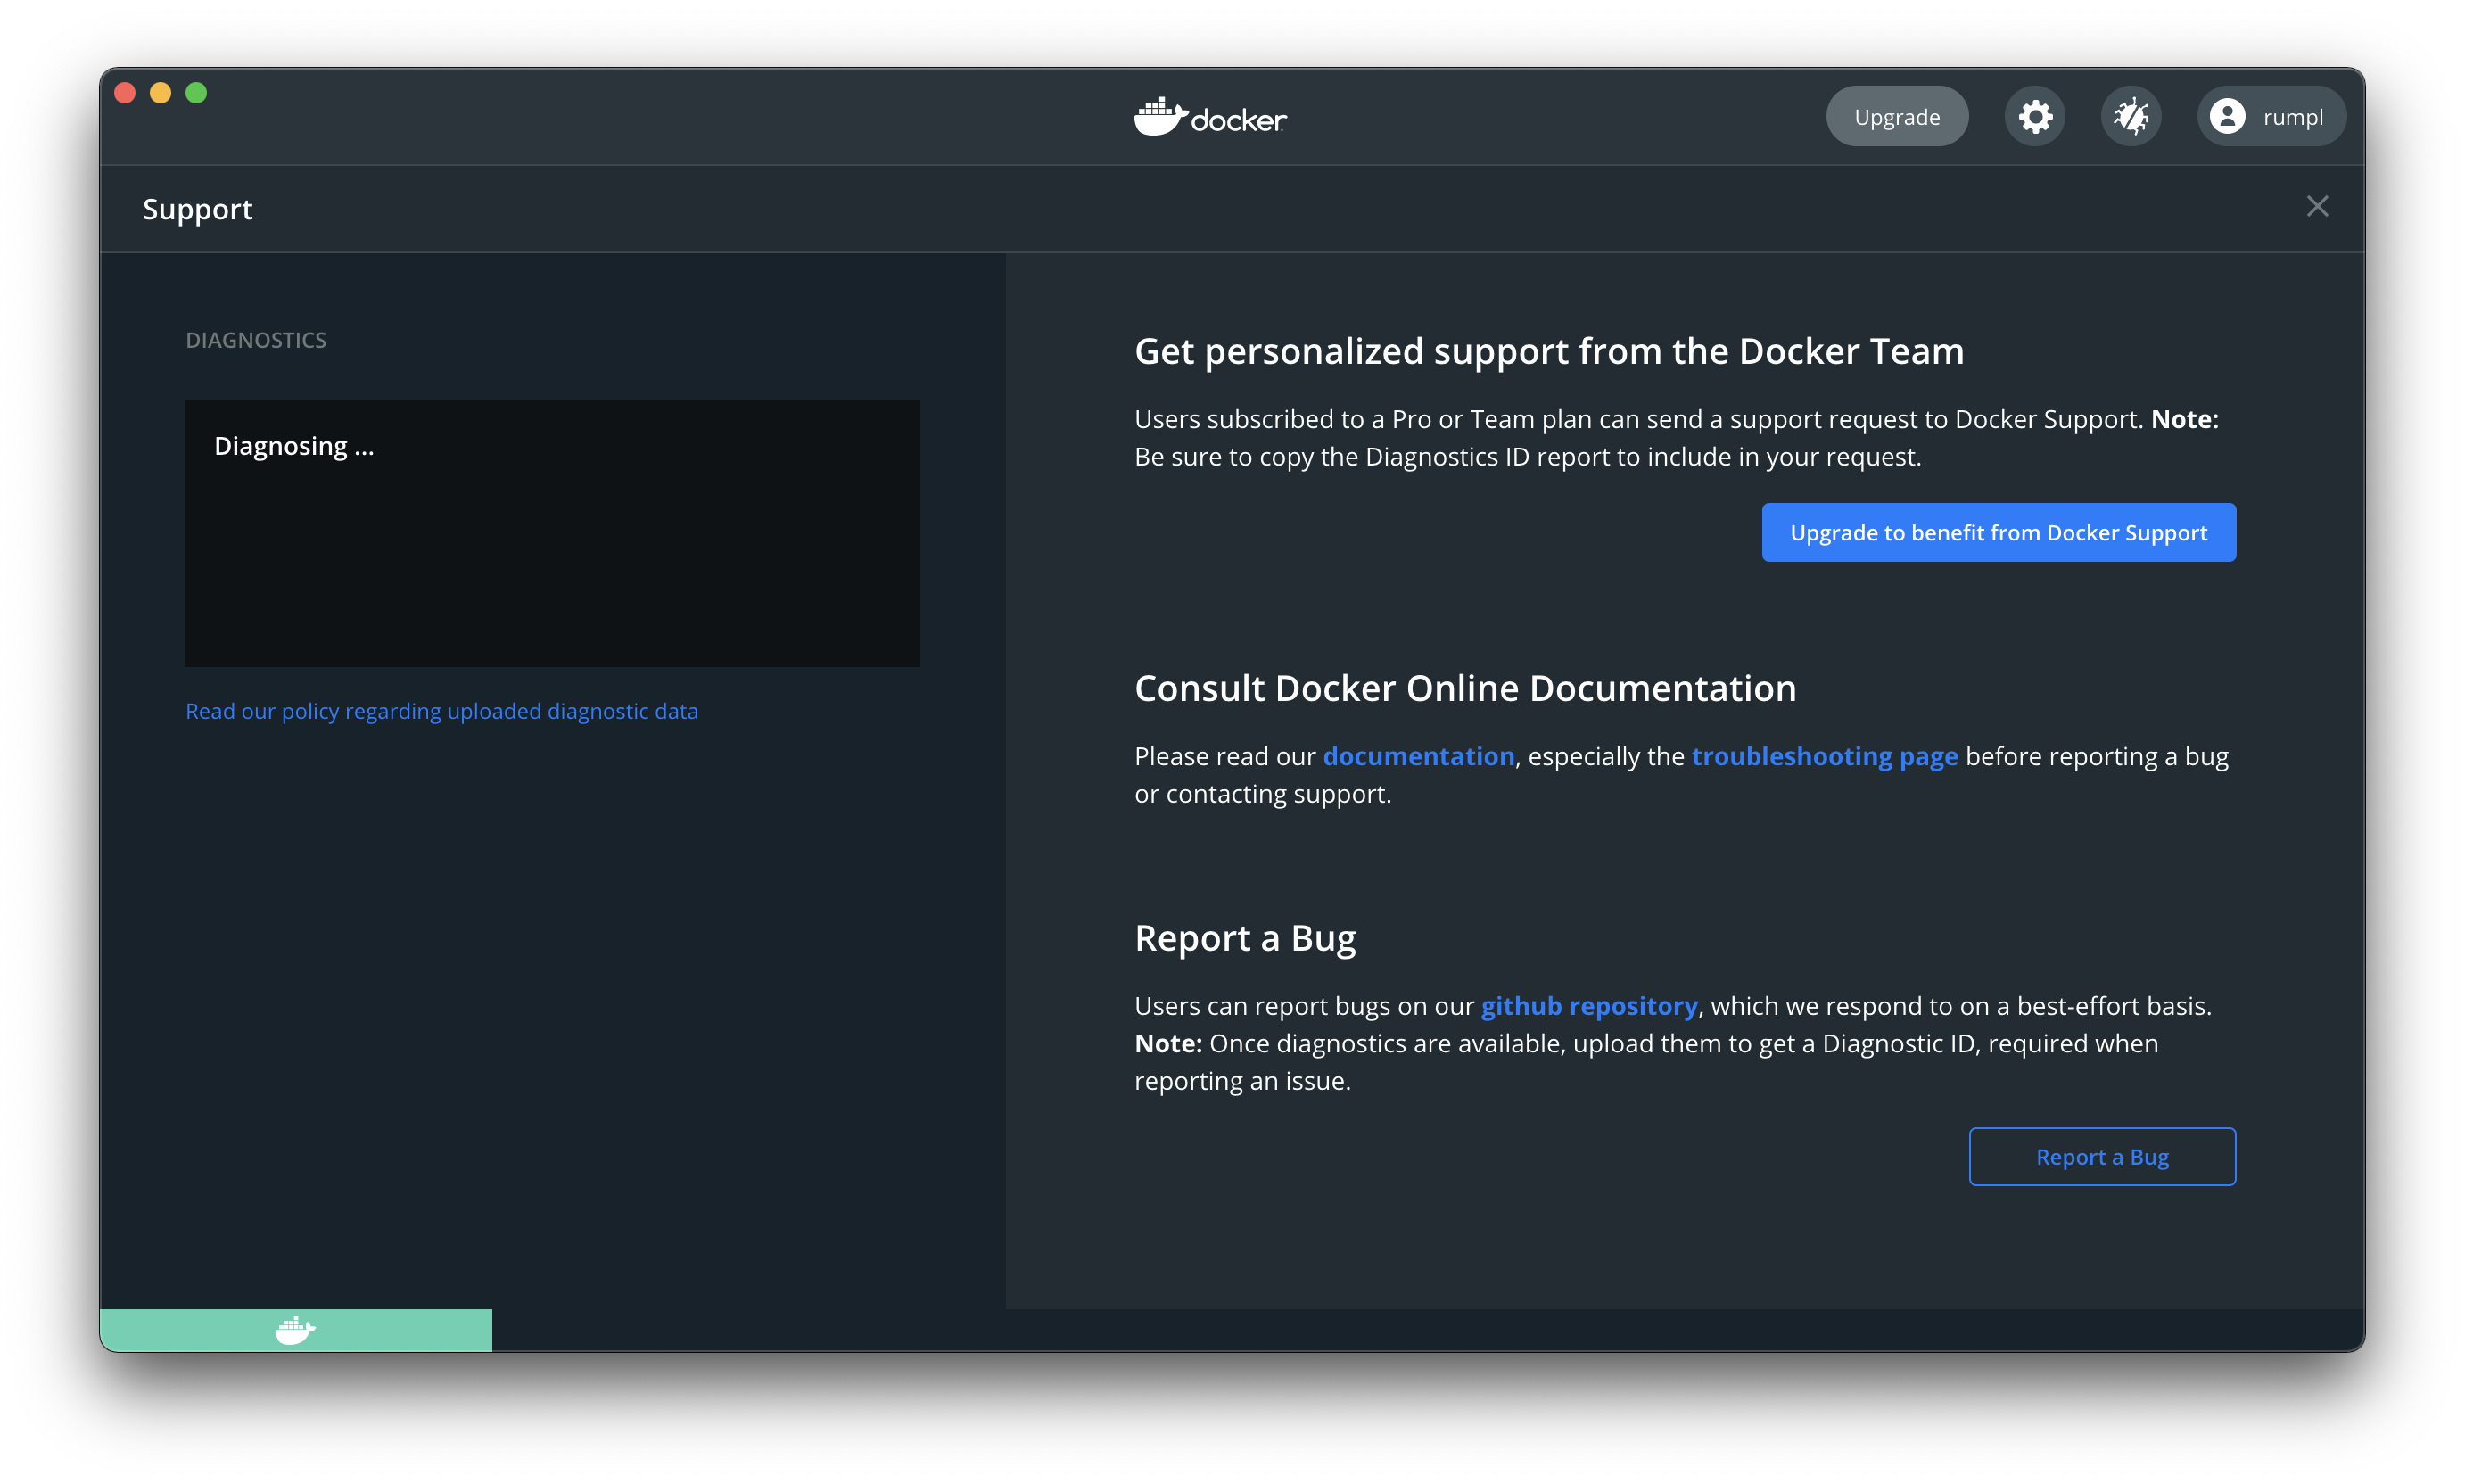
Task: Click the Diagnosing output box
Action: click(552, 533)
